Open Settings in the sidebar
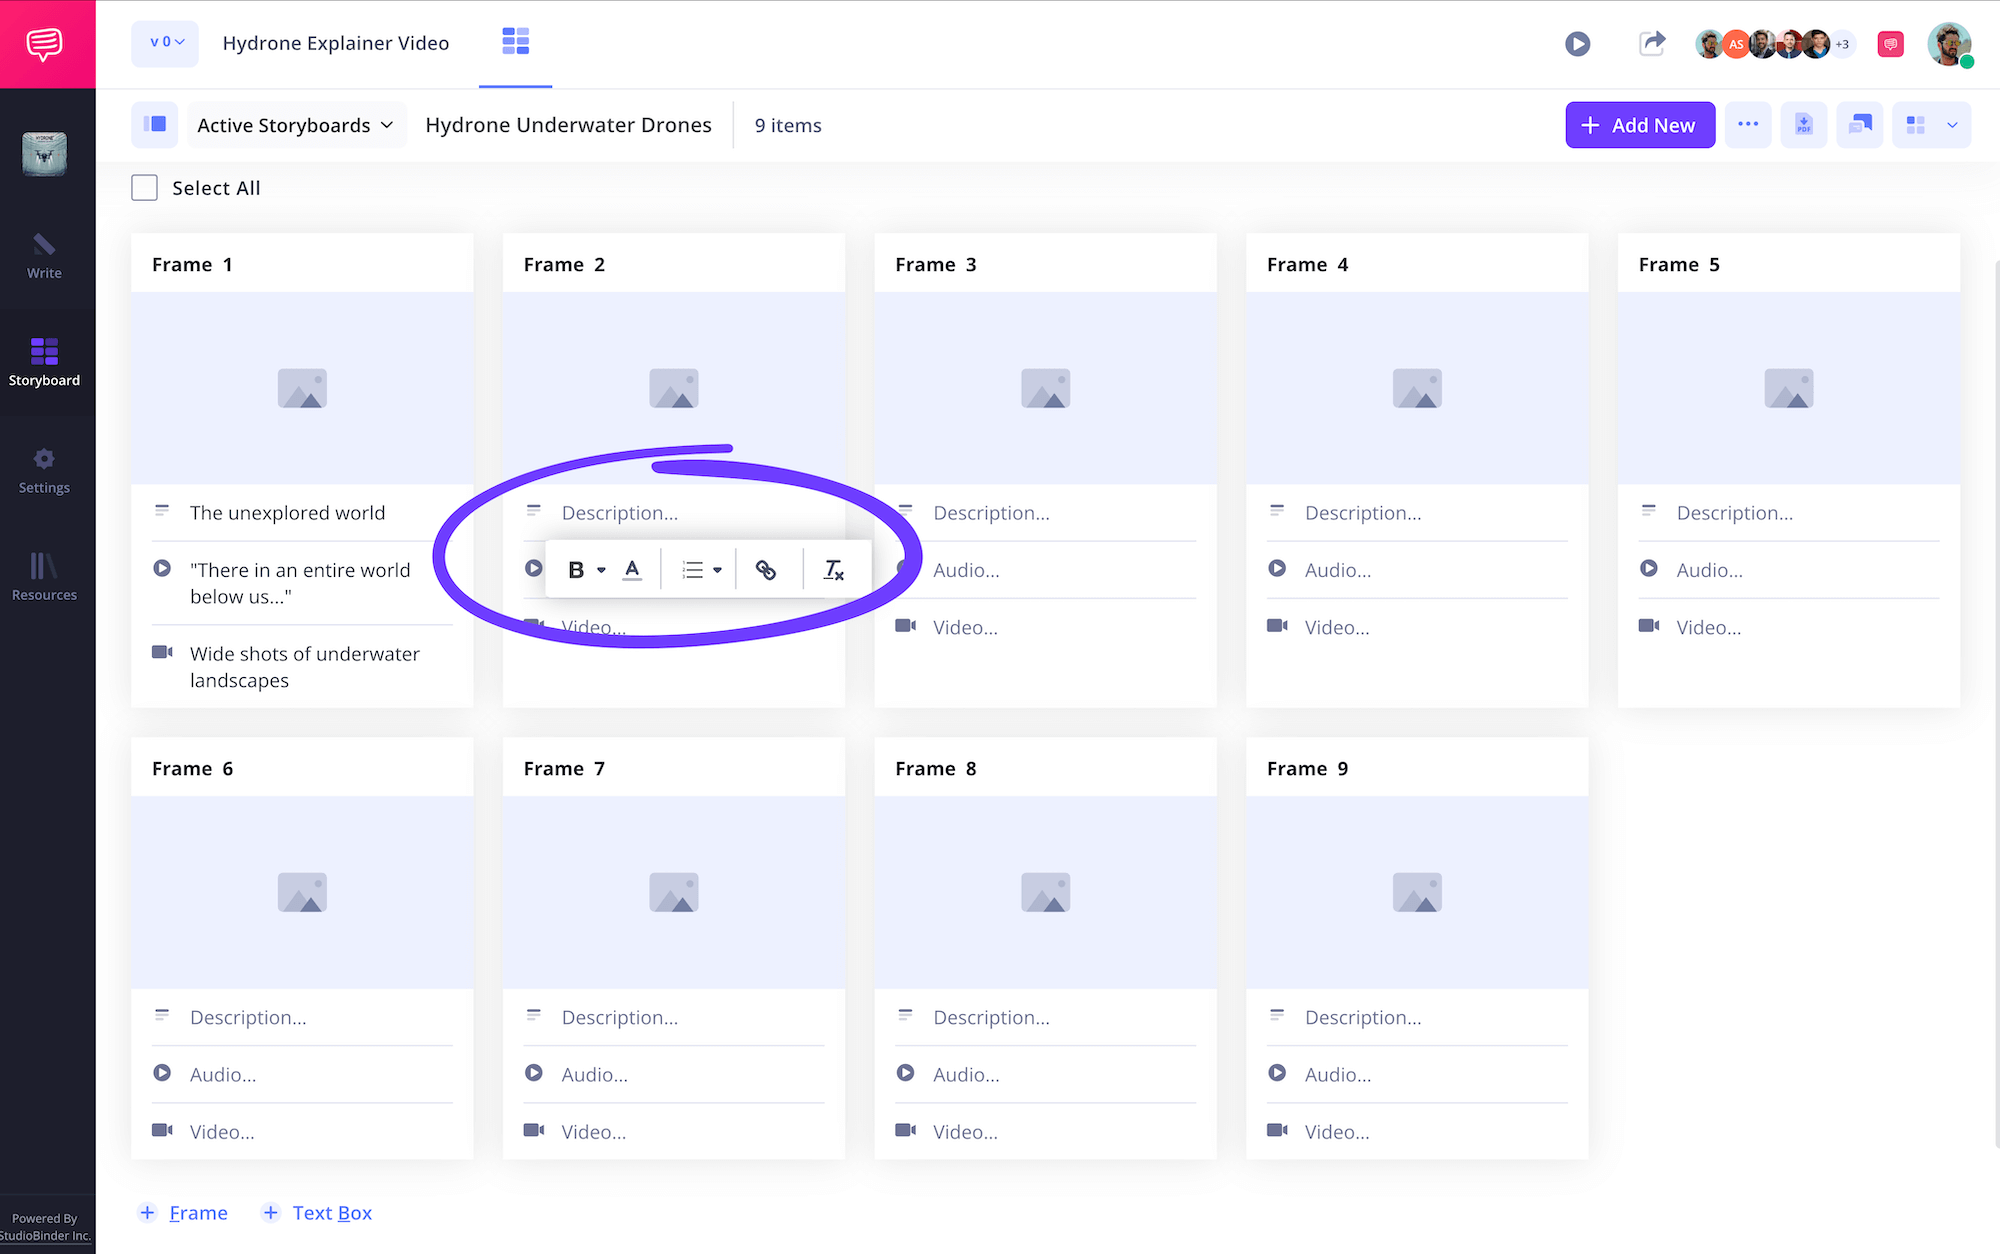This screenshot has width=2000, height=1254. pyautogui.click(x=44, y=470)
